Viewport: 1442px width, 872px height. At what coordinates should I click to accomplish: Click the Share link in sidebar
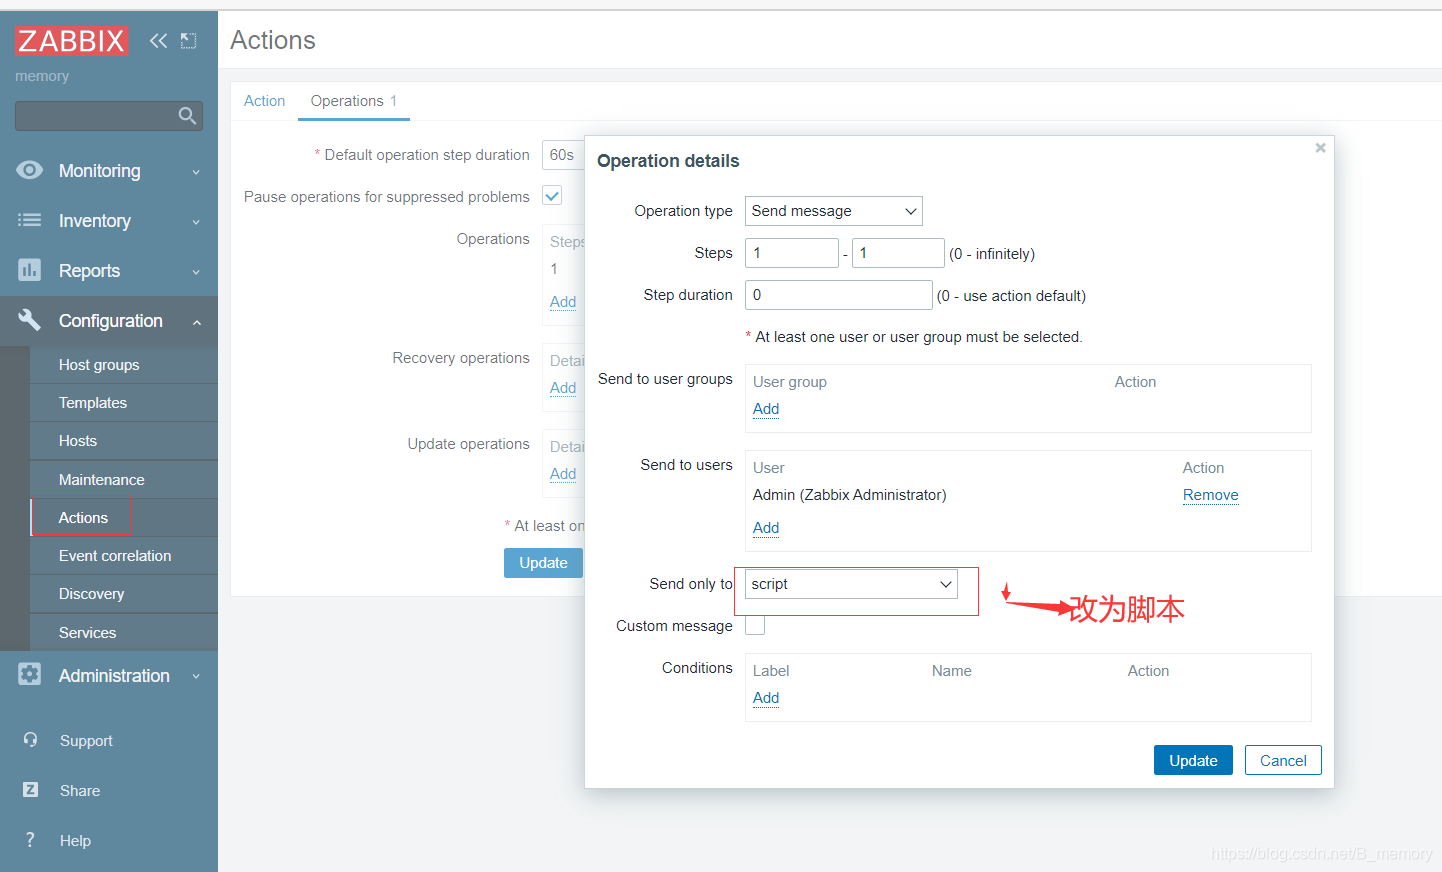(80, 791)
